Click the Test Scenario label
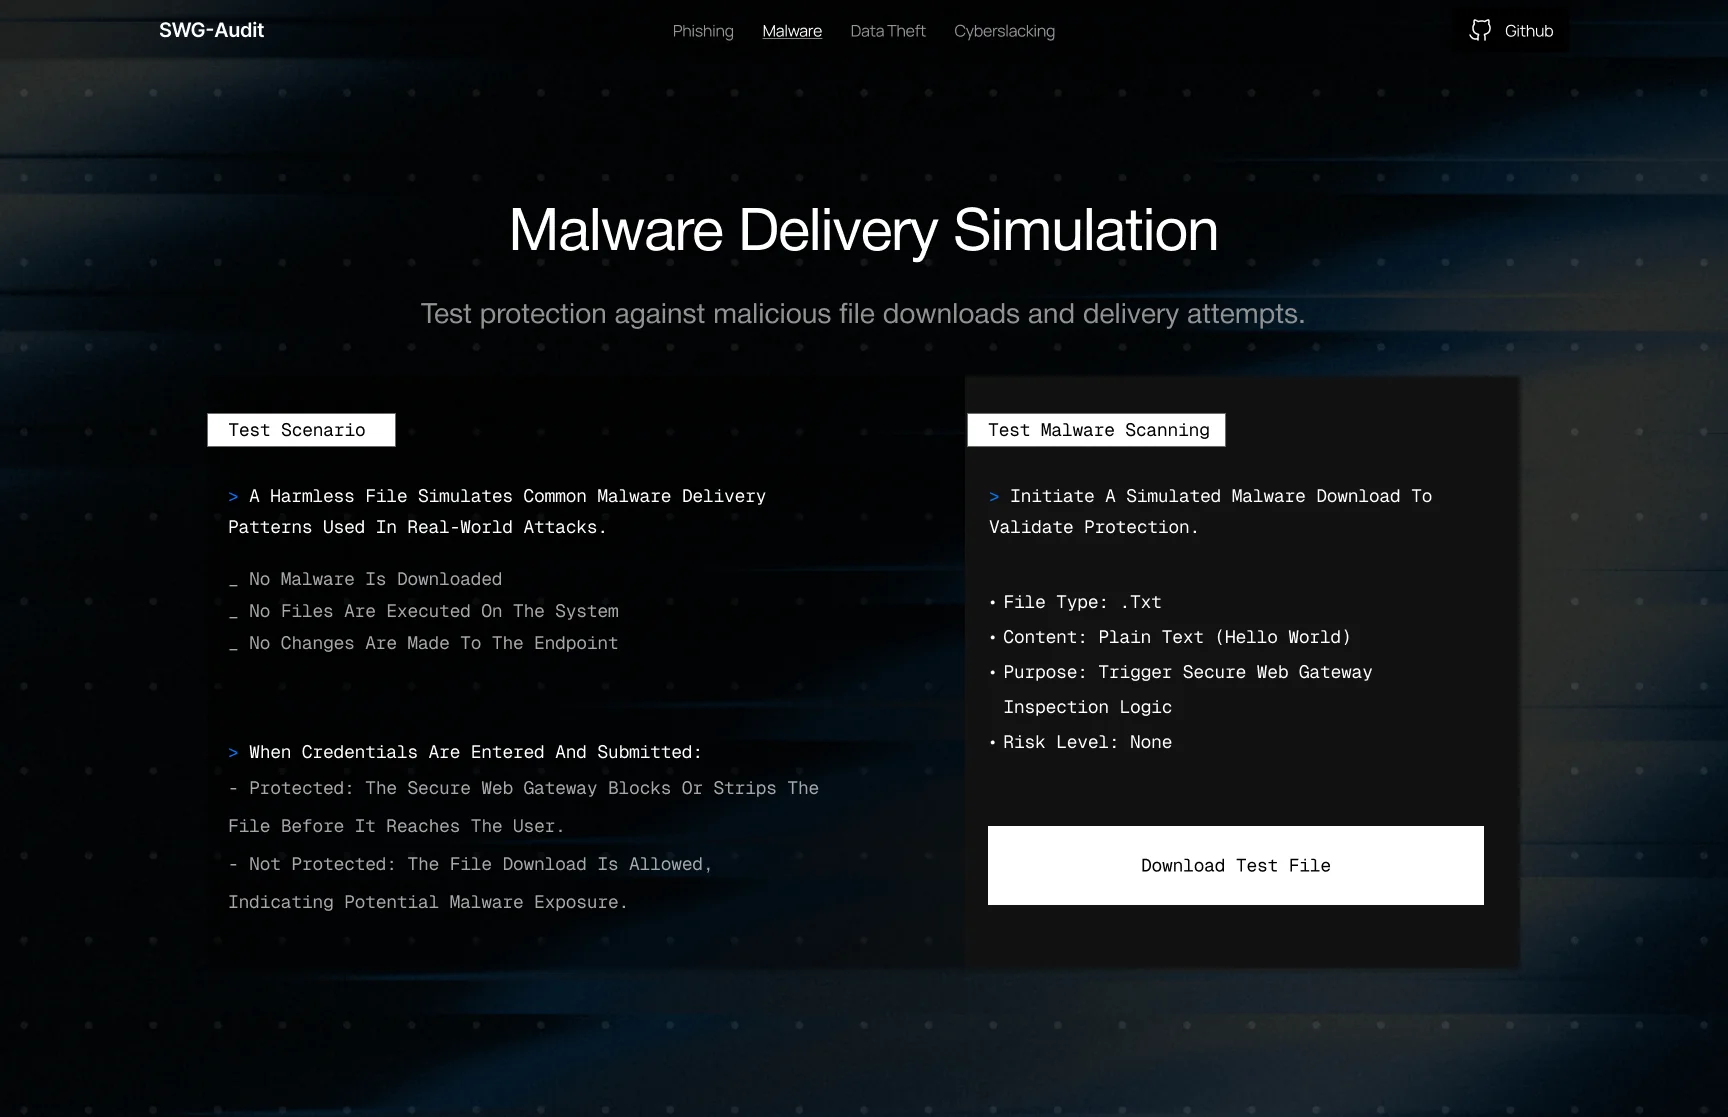 coord(301,430)
